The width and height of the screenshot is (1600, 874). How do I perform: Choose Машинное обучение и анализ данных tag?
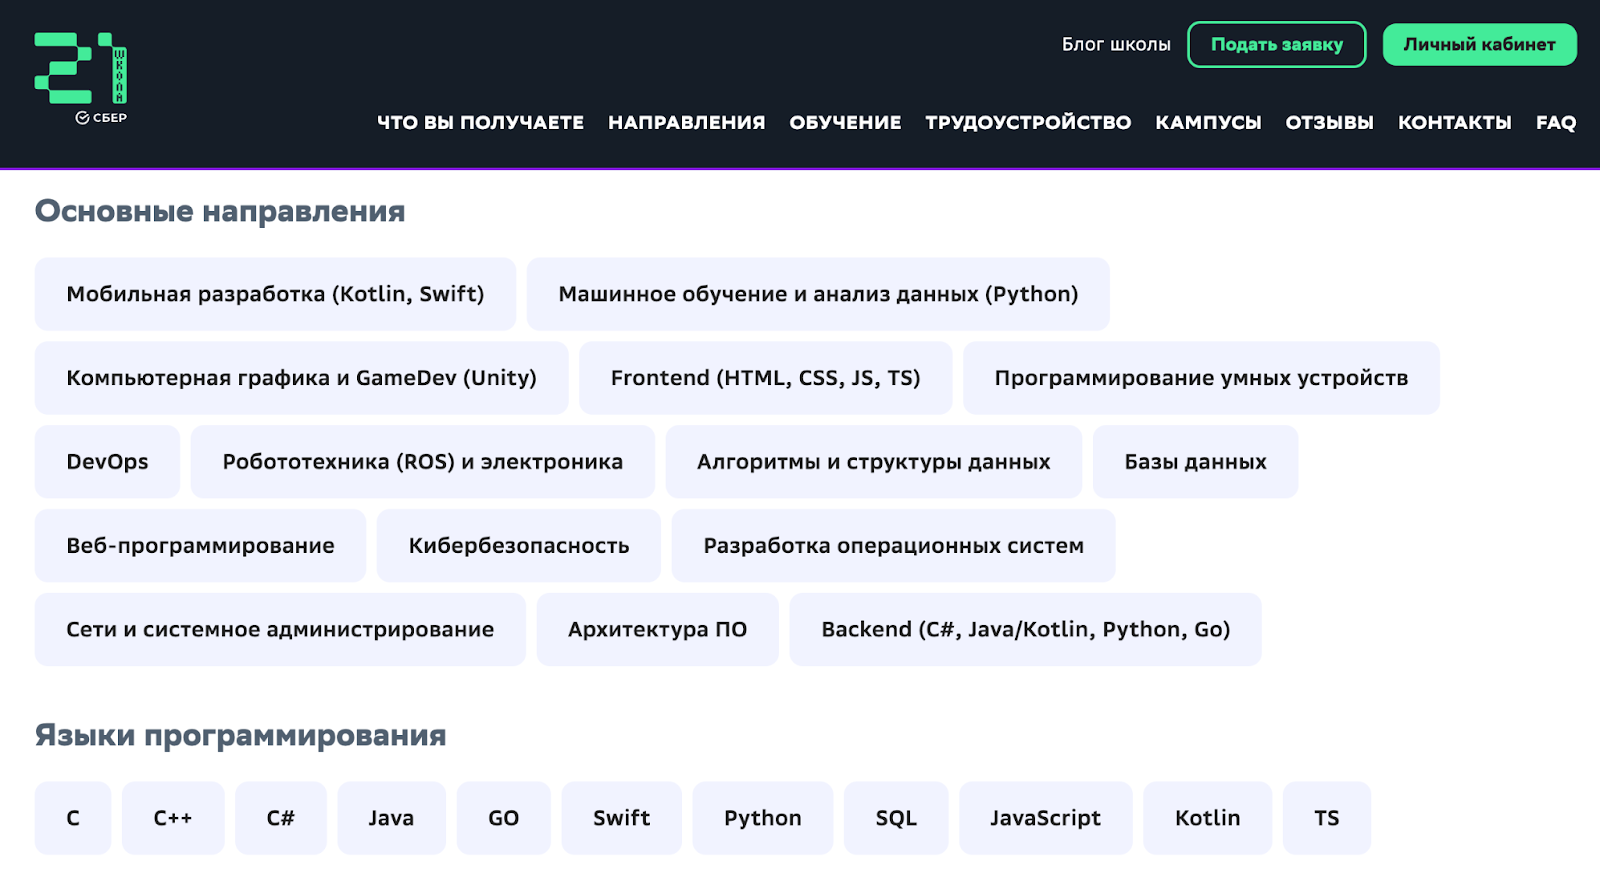tap(817, 294)
